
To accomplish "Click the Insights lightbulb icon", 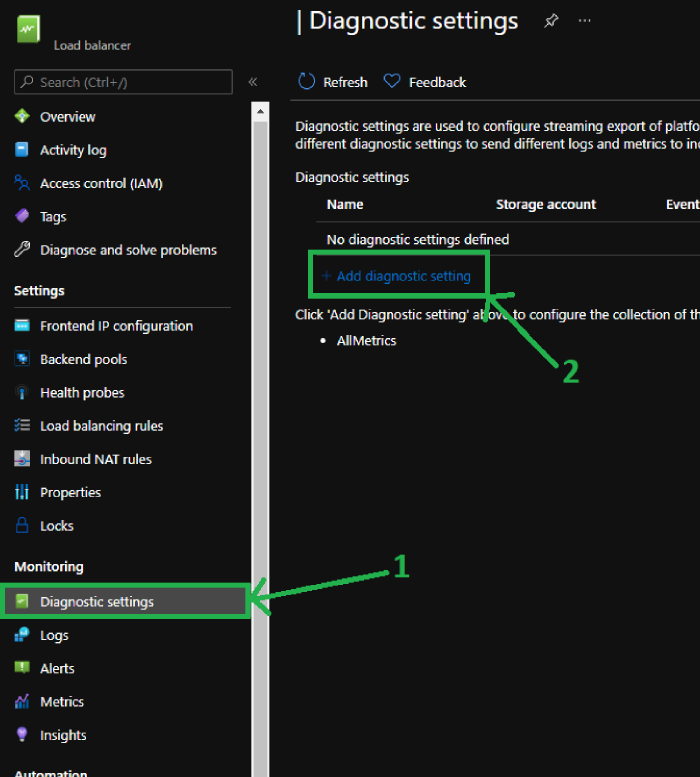I will tap(22, 735).
